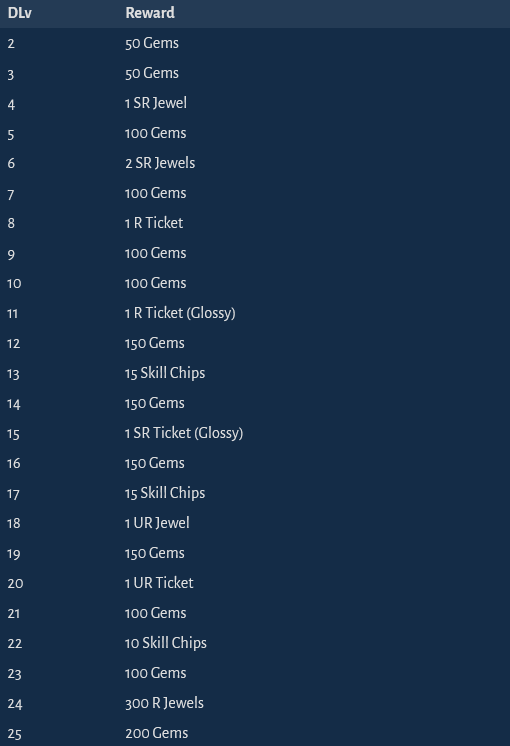510x746 pixels.
Task: Click the 1 R Ticket (Glossy) reward
Action: 180,313
